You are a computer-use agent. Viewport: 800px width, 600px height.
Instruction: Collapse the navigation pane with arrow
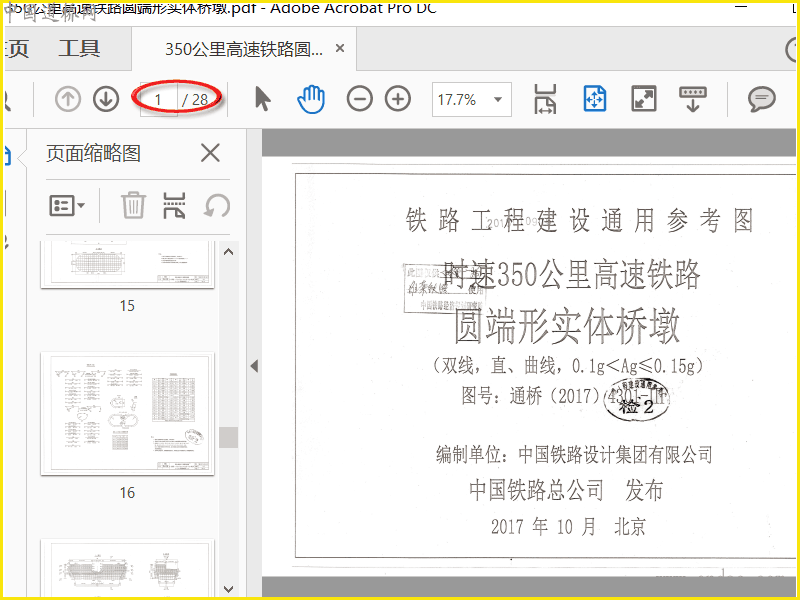[x=254, y=366]
